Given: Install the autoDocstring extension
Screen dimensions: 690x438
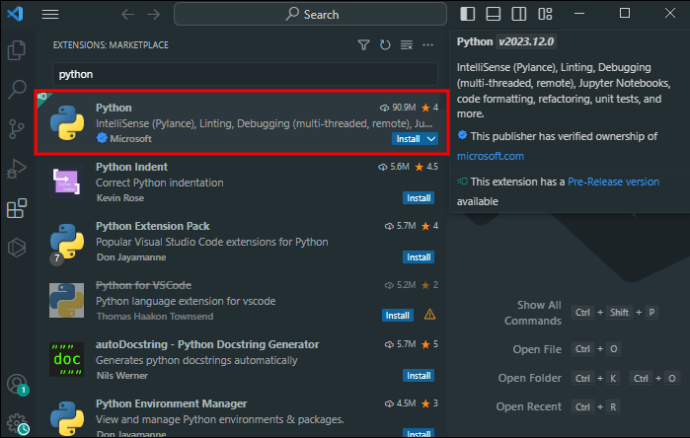Looking at the screenshot, I should click(x=418, y=375).
